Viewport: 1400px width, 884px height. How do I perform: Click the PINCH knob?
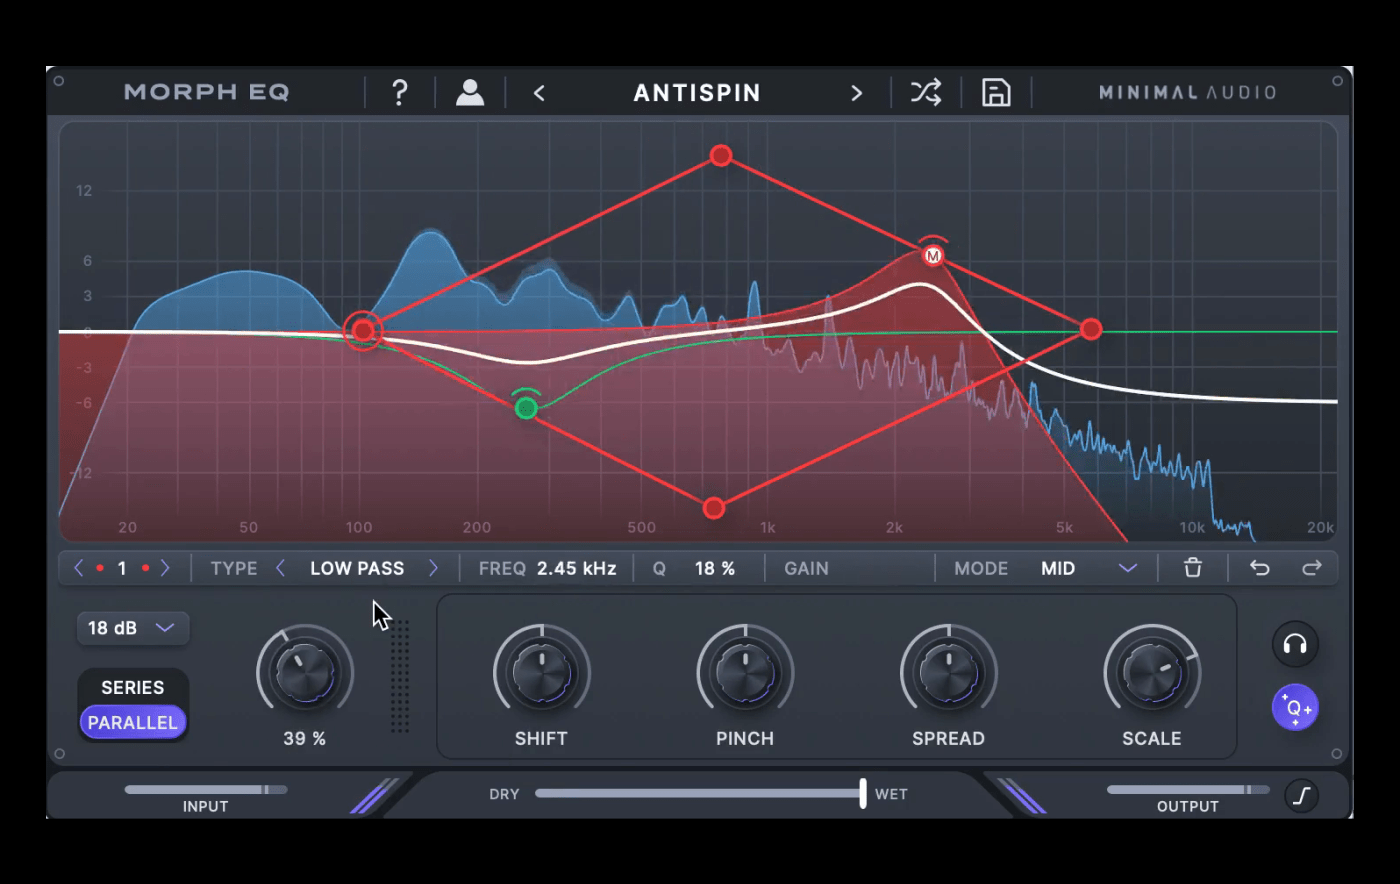(745, 671)
